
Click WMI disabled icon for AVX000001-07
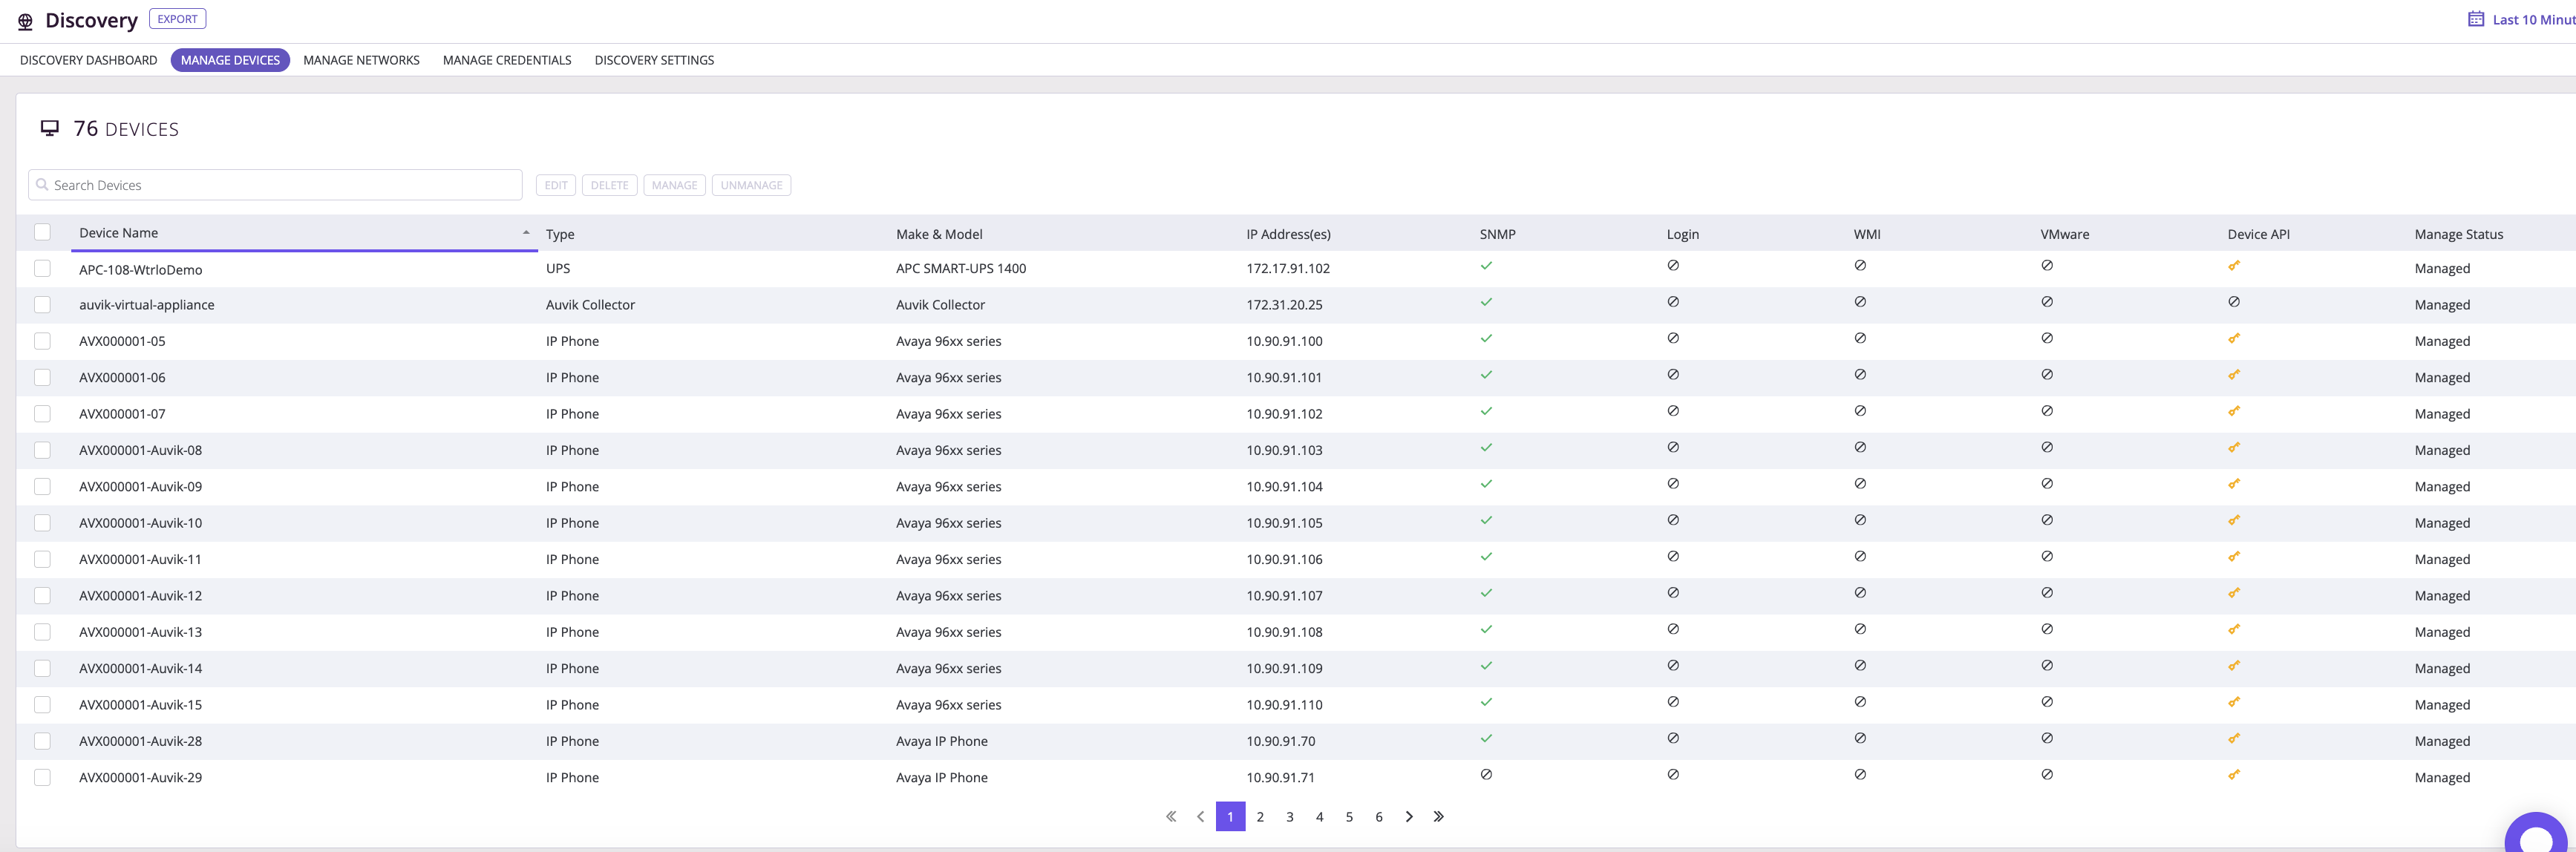point(1860,411)
